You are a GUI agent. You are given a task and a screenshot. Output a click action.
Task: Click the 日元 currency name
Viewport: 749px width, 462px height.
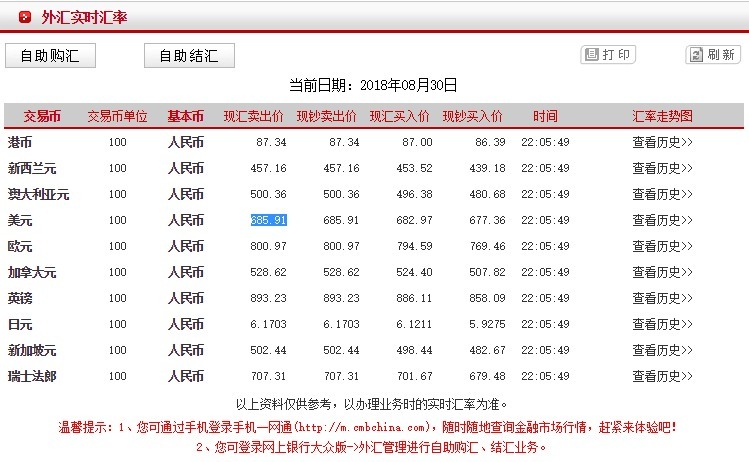tap(20, 324)
